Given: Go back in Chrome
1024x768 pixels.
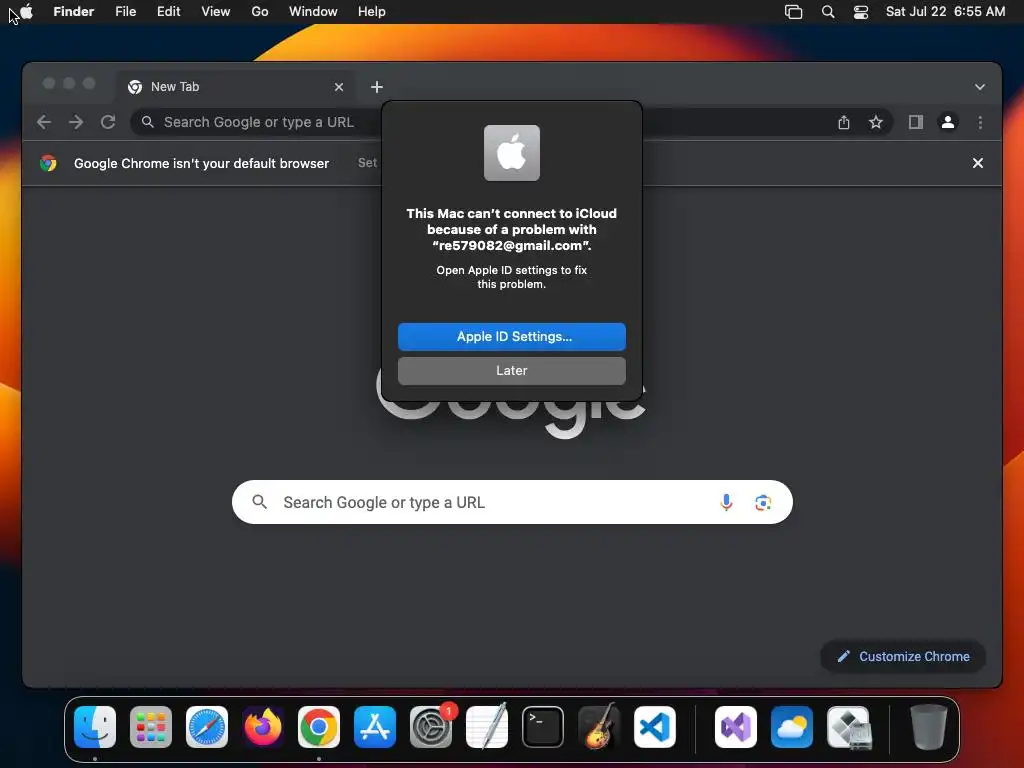Looking at the screenshot, I should [44, 122].
